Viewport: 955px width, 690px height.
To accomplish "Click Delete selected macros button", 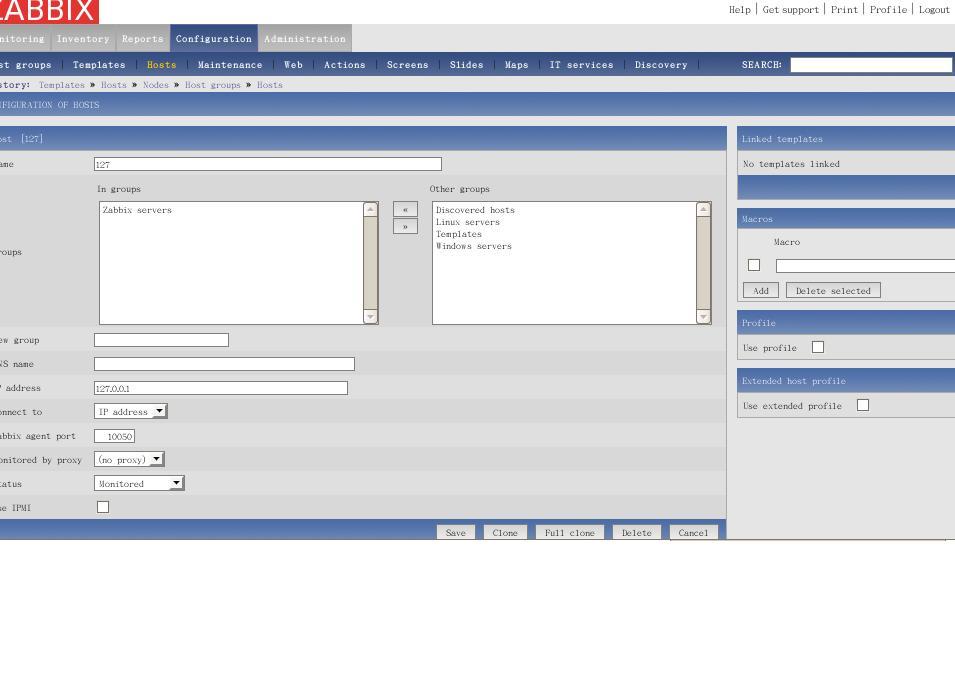I will (833, 290).
